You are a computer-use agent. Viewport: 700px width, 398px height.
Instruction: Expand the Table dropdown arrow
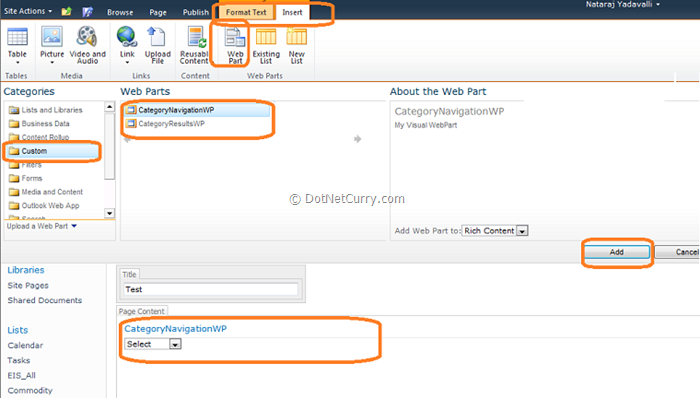[17, 63]
